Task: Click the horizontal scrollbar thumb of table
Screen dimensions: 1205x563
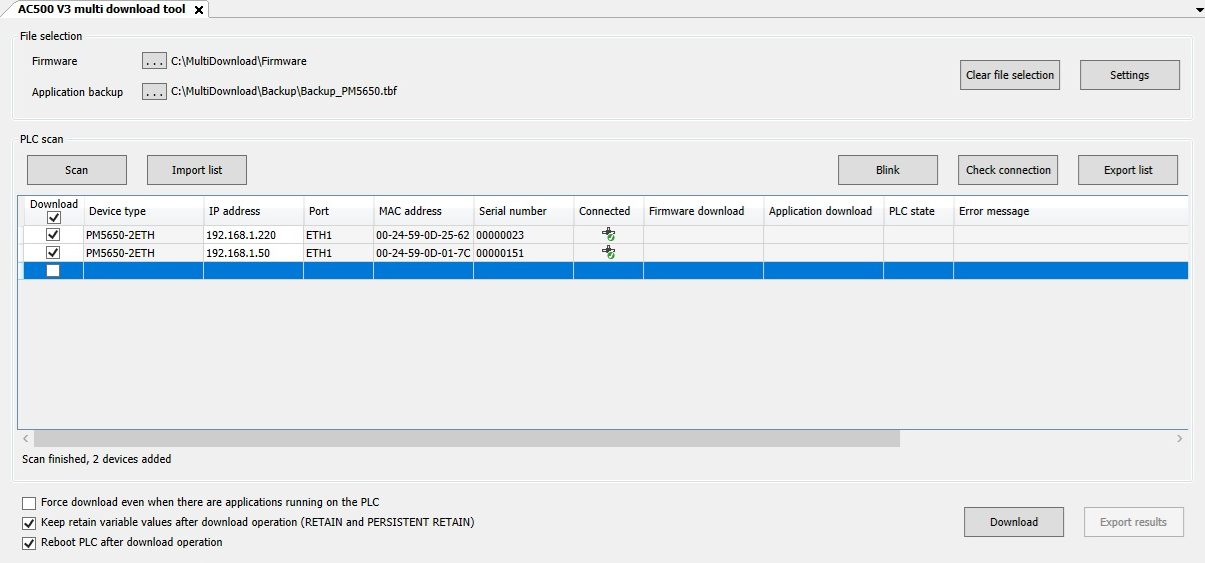Action: point(467,438)
